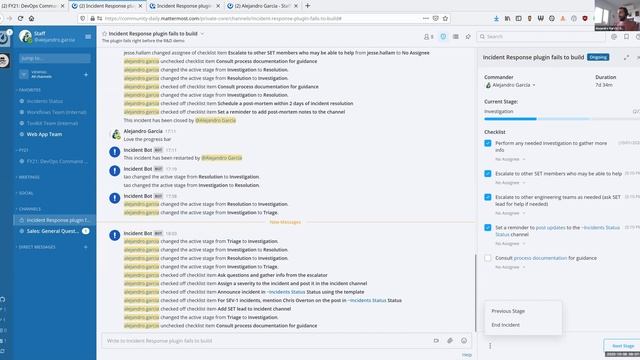Reload the page in the browser
640x360 pixels.
tap(20, 18)
